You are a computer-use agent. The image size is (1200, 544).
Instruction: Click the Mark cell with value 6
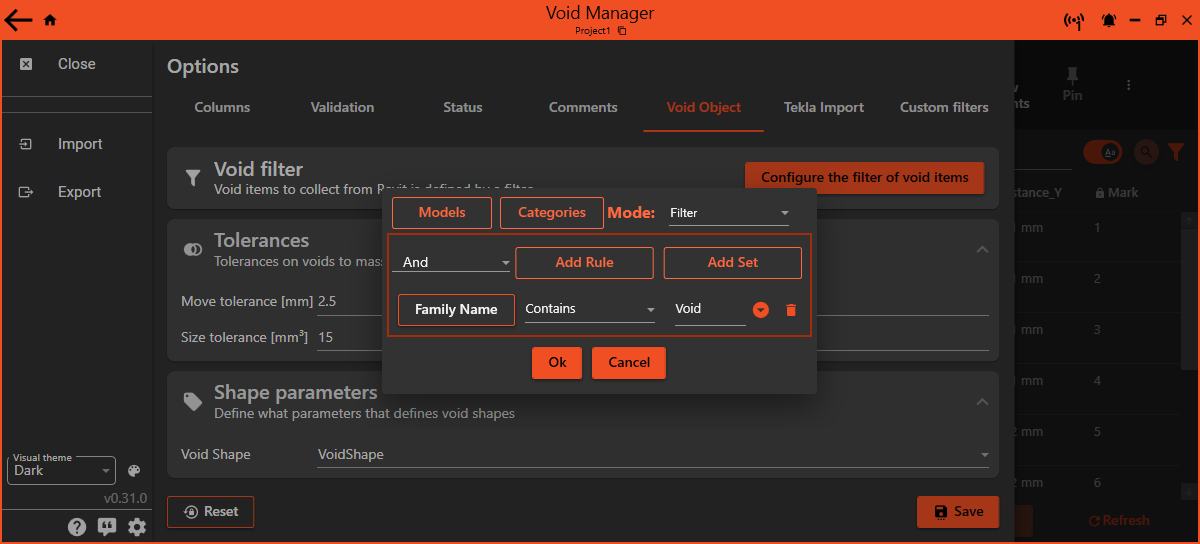[x=1097, y=483]
